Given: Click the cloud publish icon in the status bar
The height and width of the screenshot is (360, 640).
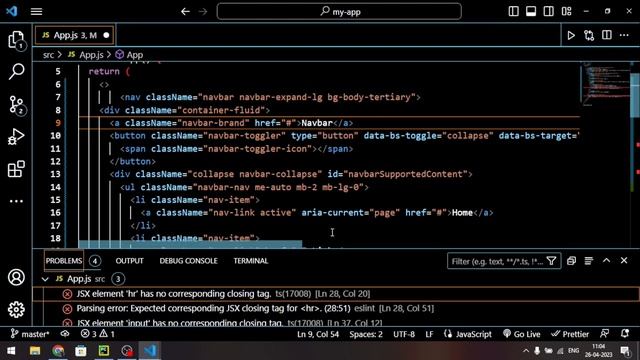Looking at the screenshot, I should coord(65,334).
